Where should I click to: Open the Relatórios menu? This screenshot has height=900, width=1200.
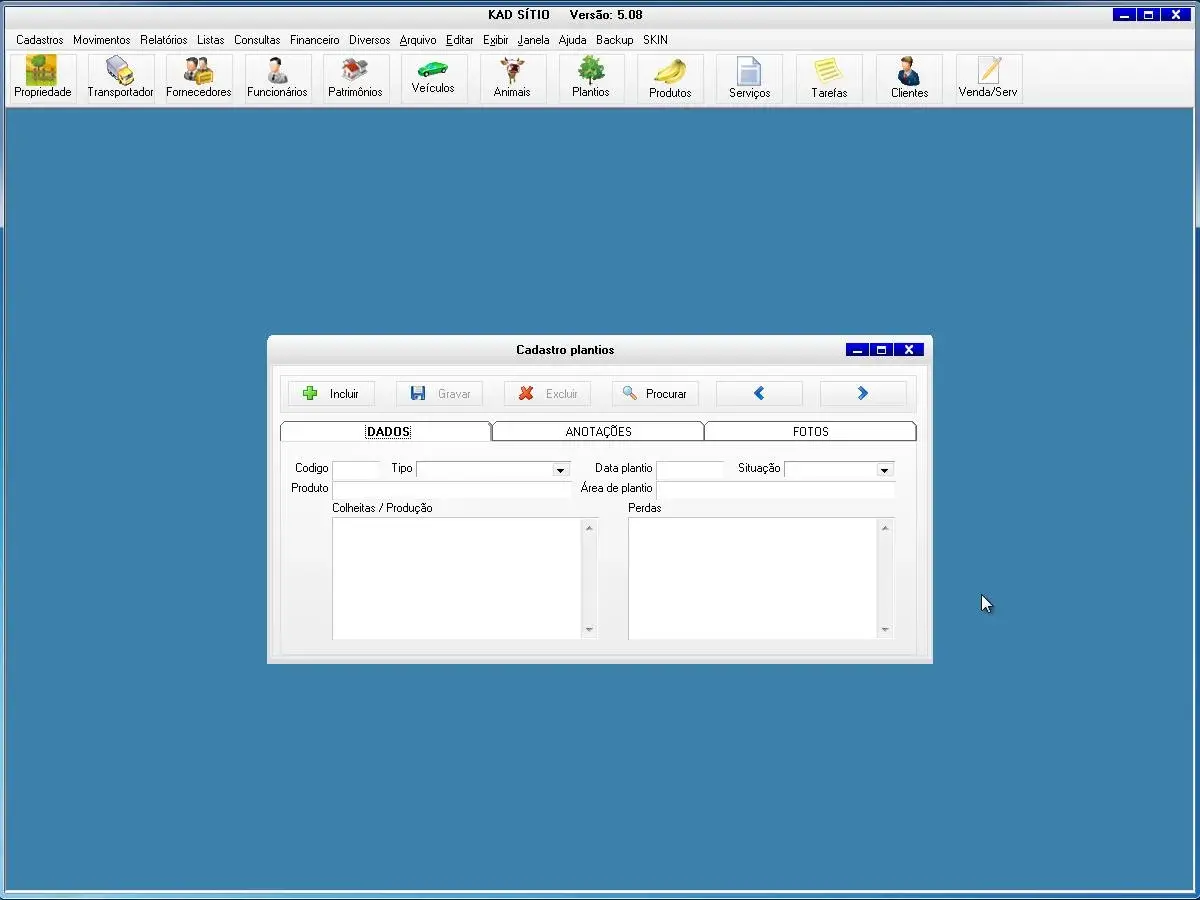point(164,40)
